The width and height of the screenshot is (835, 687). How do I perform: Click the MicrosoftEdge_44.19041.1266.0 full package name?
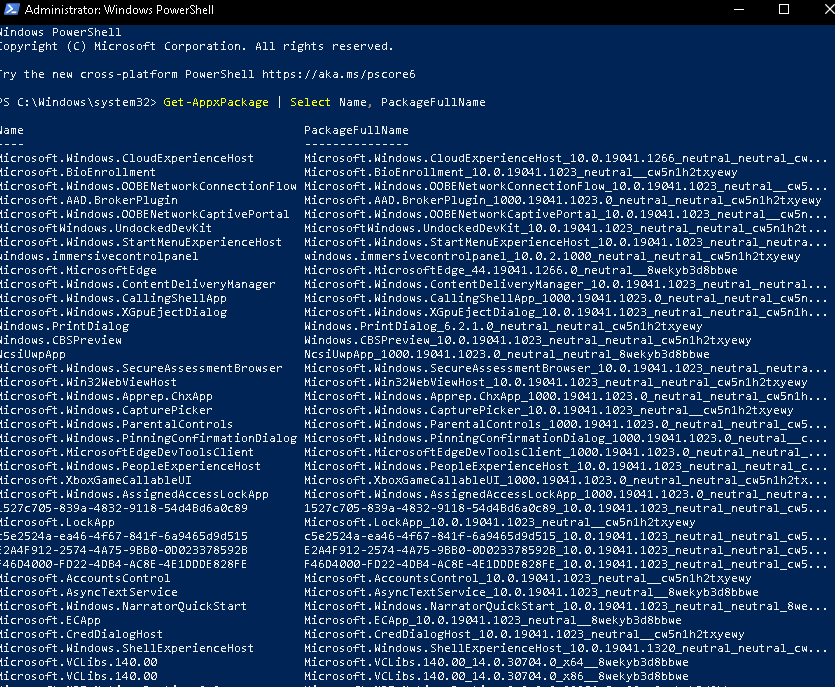tap(520, 271)
